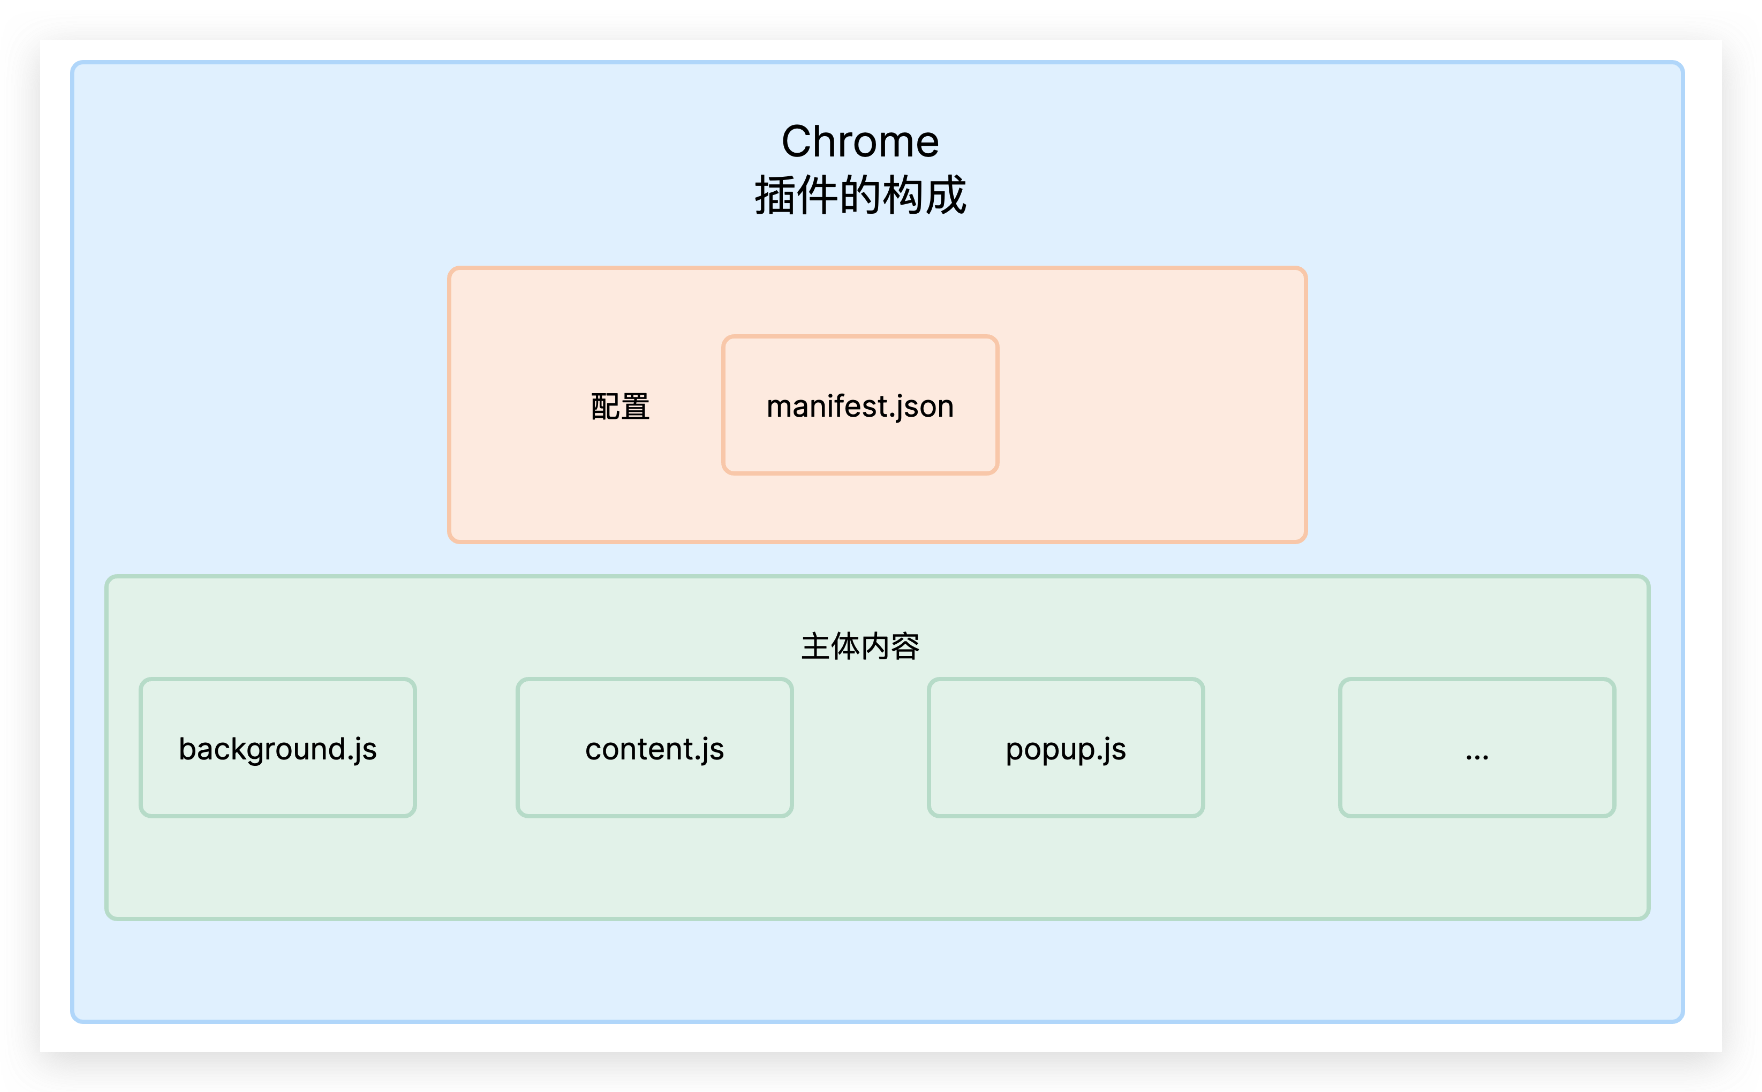Click the manifest.json box

click(860, 405)
